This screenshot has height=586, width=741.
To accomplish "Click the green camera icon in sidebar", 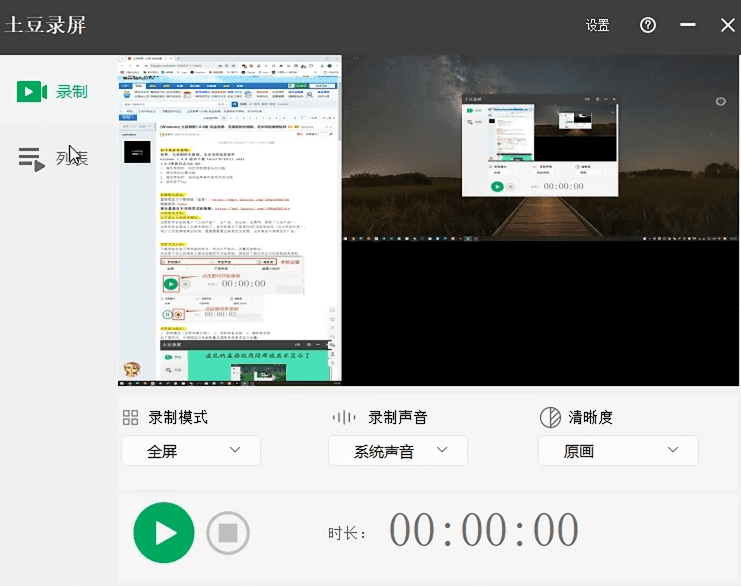I will pos(32,92).
